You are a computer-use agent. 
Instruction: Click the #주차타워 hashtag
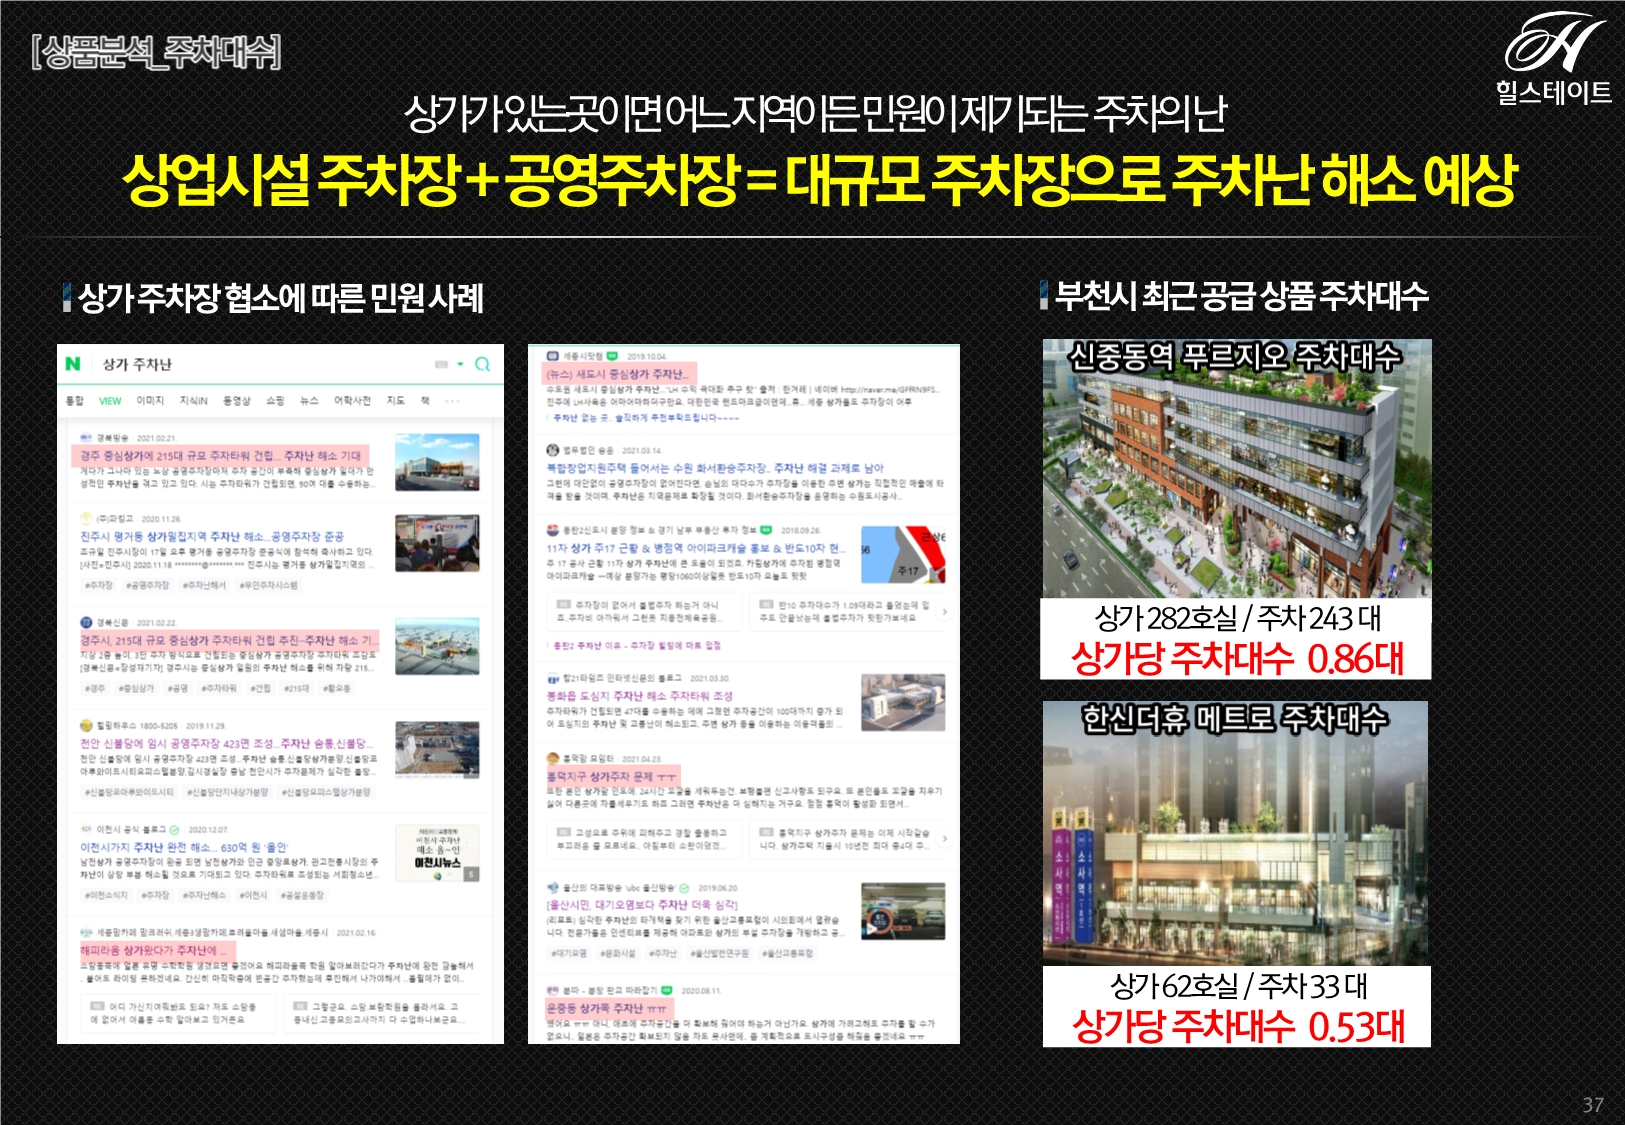219,689
